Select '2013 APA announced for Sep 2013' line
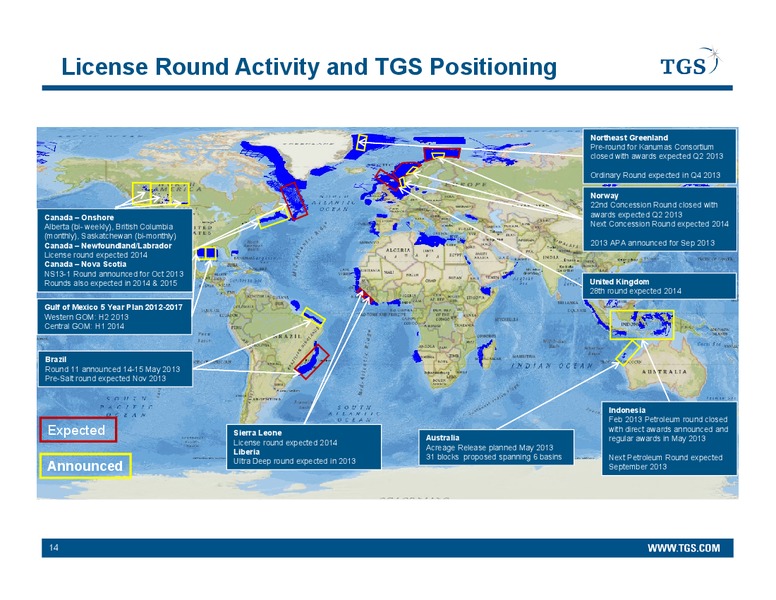The width and height of the screenshot is (776, 600). 652,243
